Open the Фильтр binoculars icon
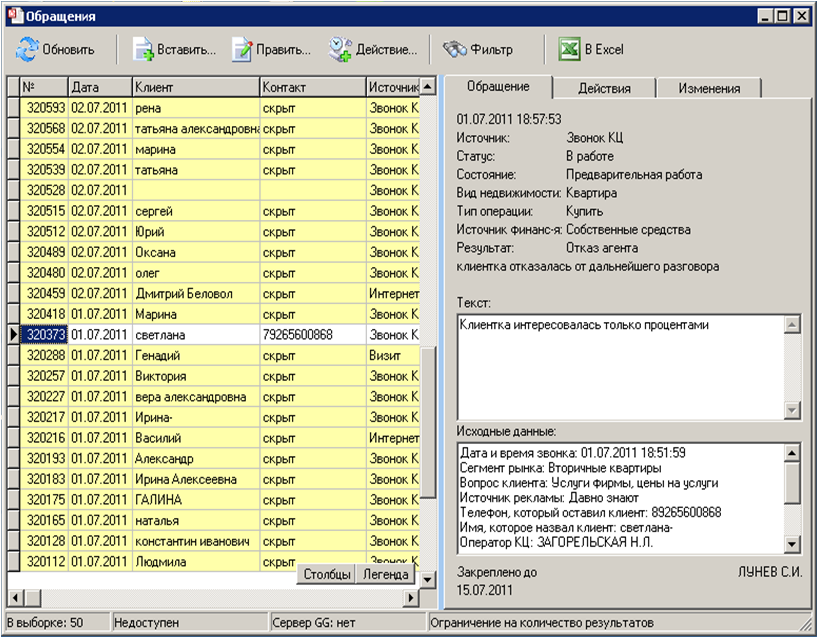 454,50
